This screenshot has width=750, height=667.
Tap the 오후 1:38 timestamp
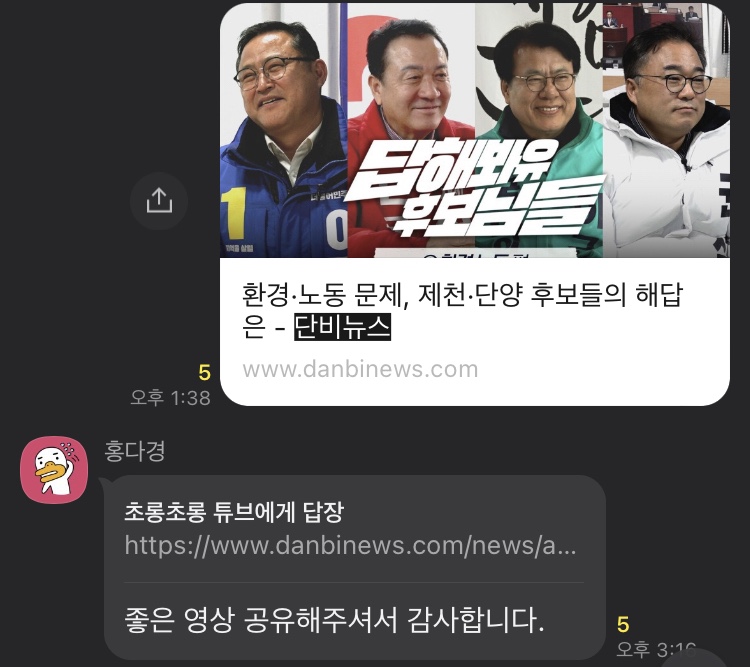tap(170, 398)
